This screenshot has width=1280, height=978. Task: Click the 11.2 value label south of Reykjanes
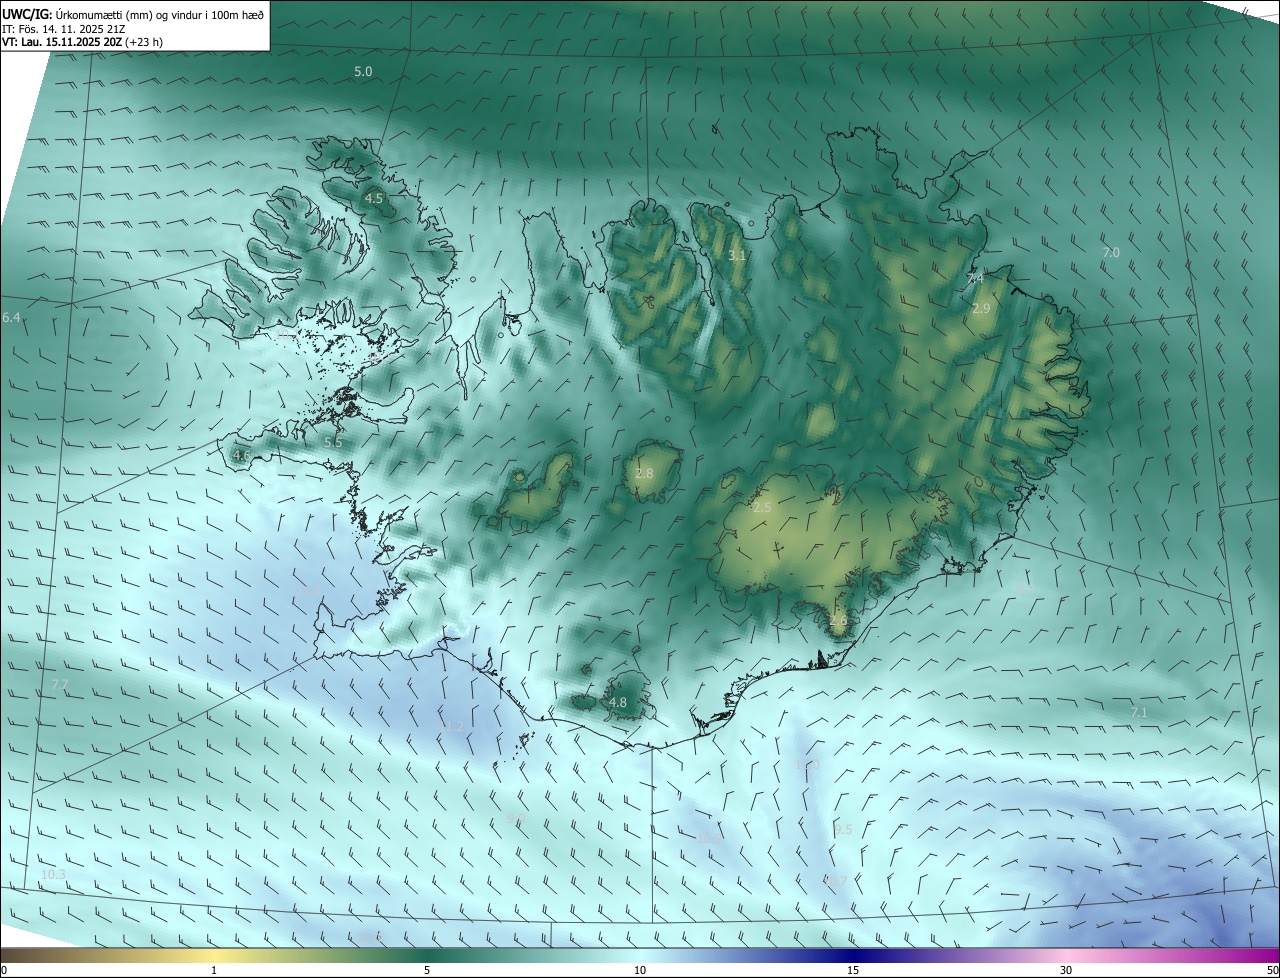[x=453, y=727]
